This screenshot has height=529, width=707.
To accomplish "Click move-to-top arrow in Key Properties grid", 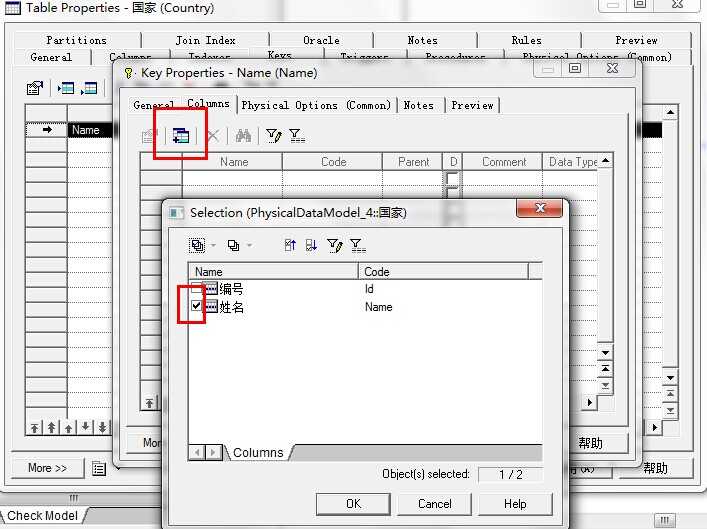I will 149,402.
